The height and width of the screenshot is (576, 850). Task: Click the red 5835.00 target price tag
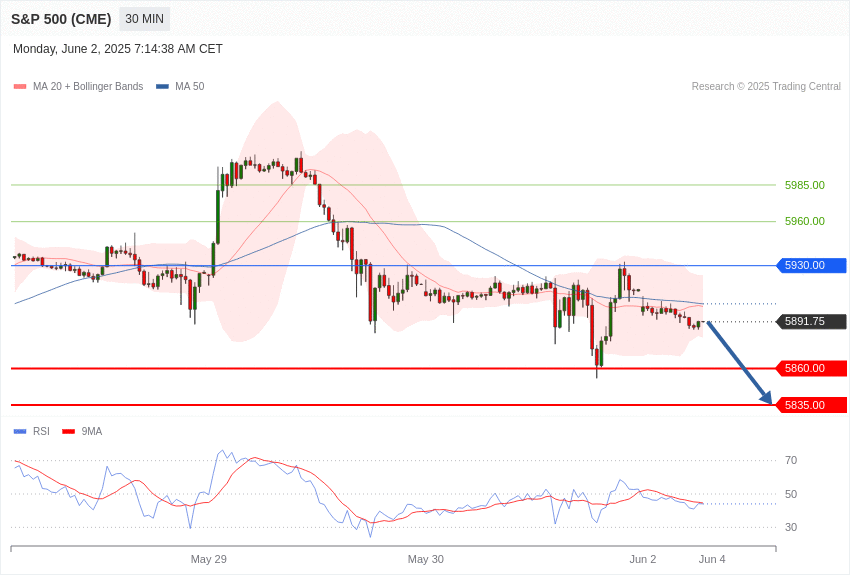(812, 405)
